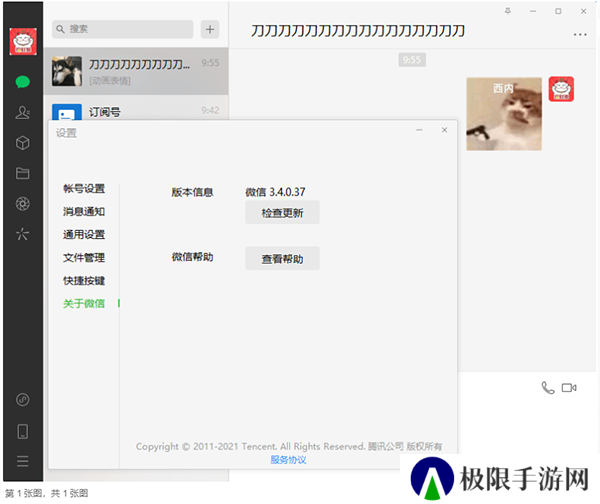The image size is (600, 504).
Task: Open the cat sticker image in chat
Action: pyautogui.click(x=504, y=114)
